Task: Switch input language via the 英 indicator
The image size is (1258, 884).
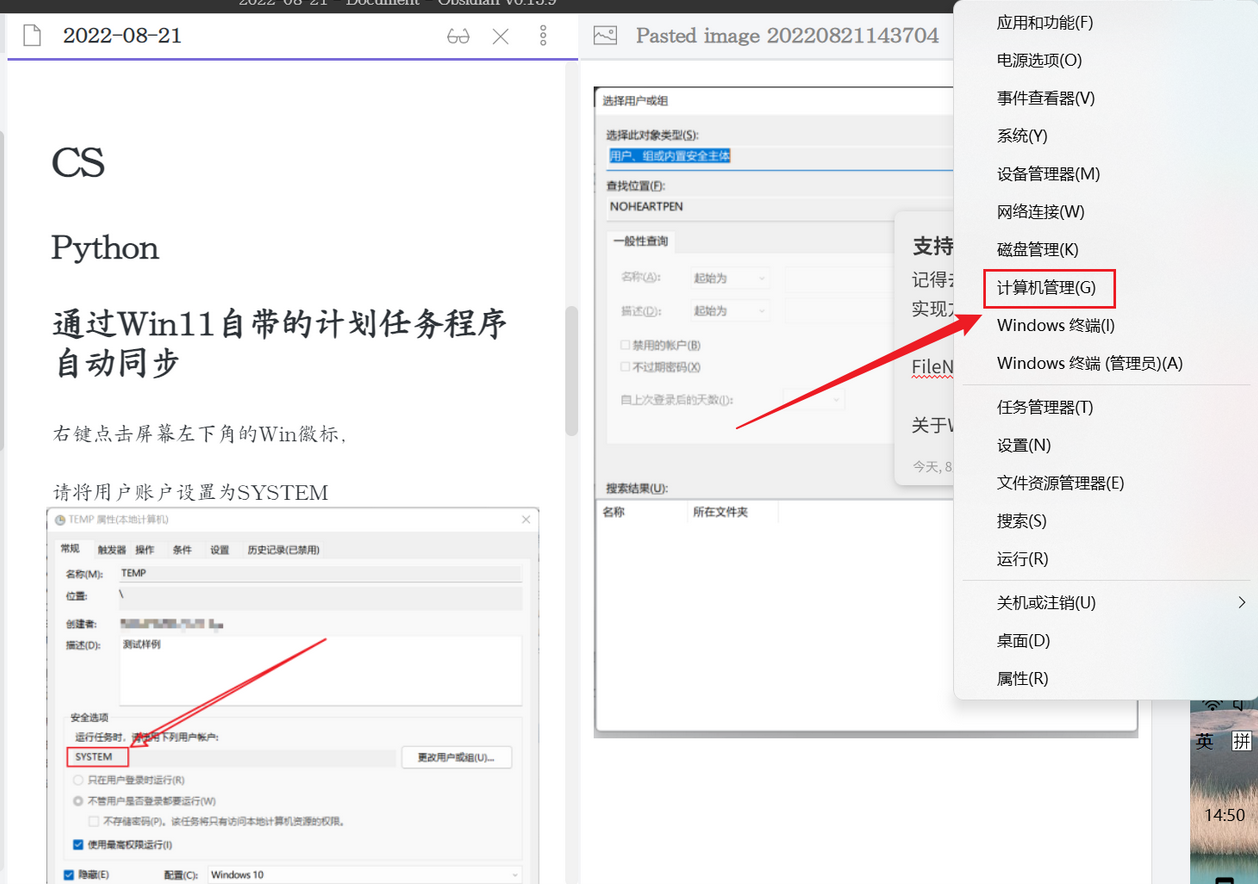Action: pos(1205,741)
